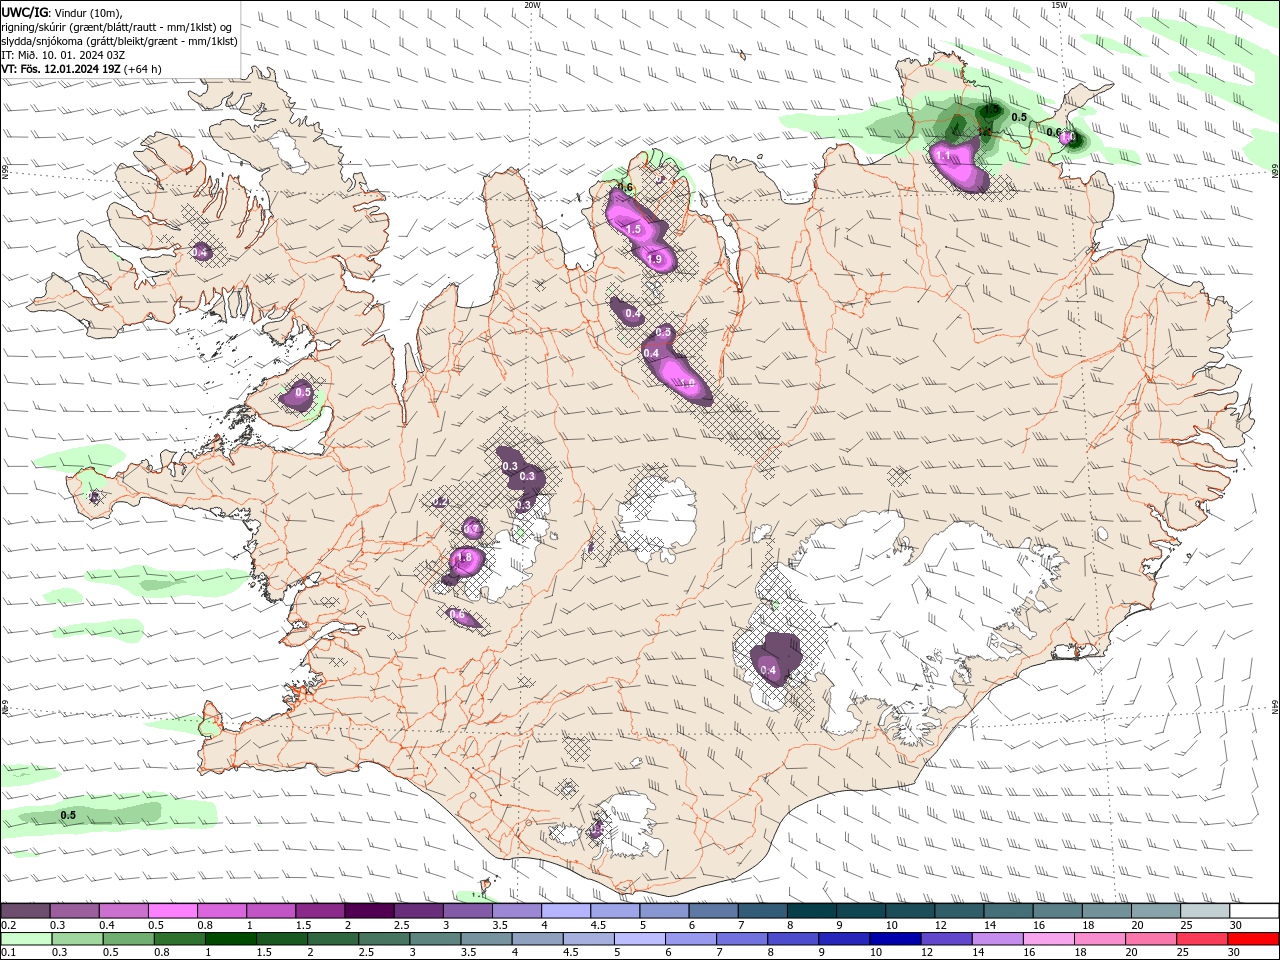Click the 'VT: Fös. 12.01.2024 19Z (+64 h)' line
This screenshot has height=960, width=1280.
[x=81, y=69]
